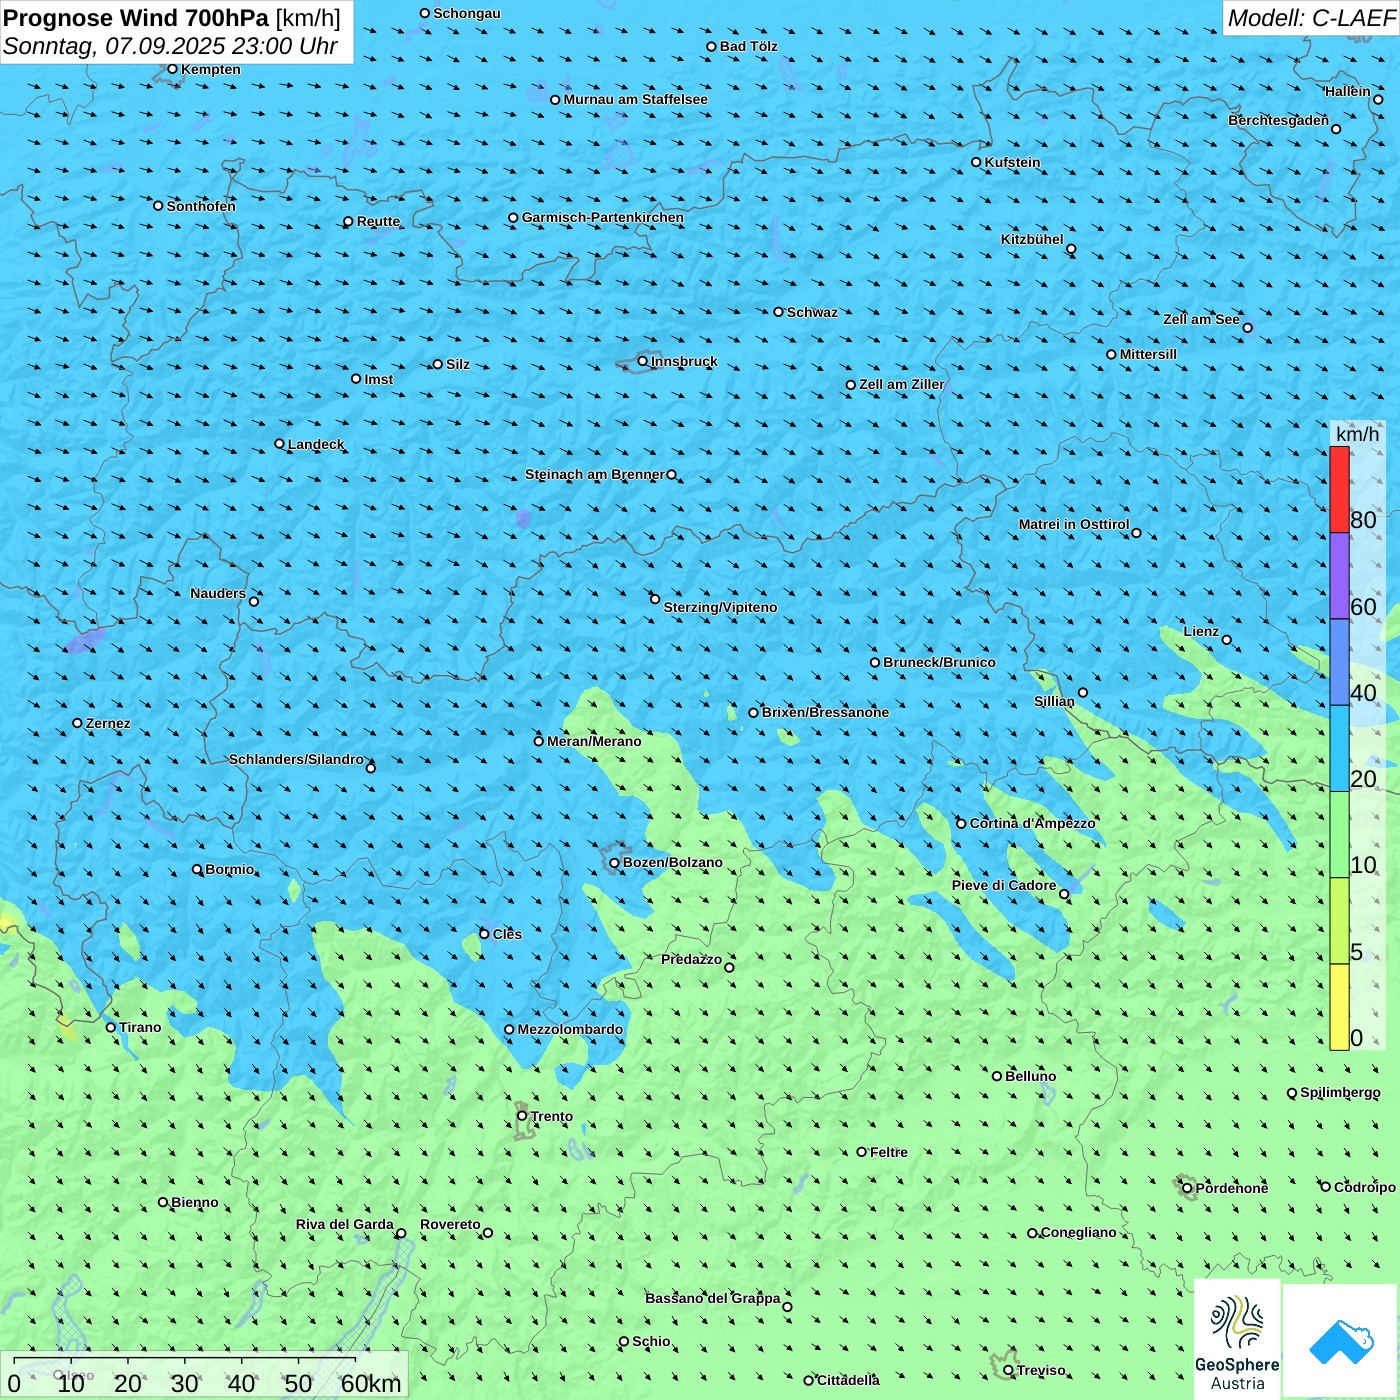Image resolution: width=1400 pixels, height=1400 pixels.
Task: Click the Sterzing/Vipiteno label
Action: [x=720, y=607]
